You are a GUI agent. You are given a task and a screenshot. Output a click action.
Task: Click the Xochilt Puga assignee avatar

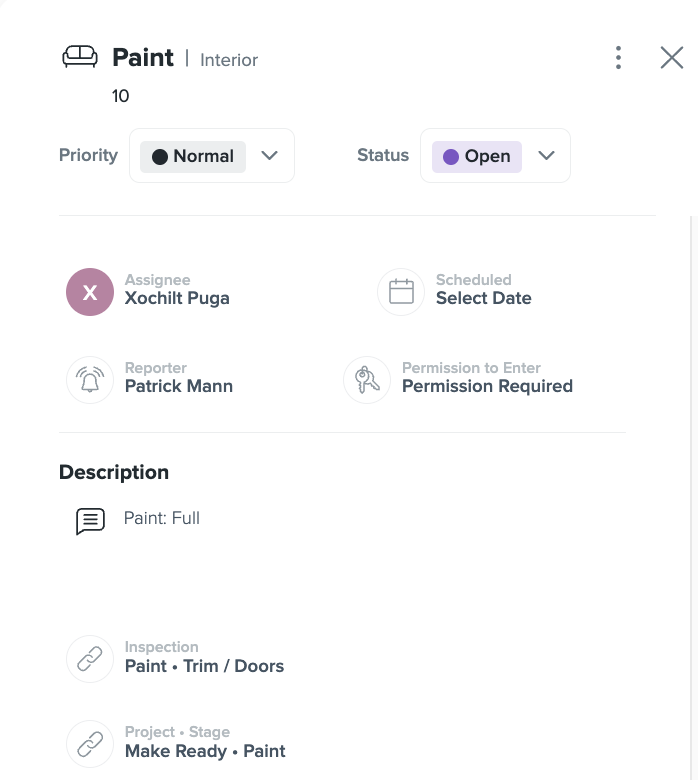(x=90, y=292)
